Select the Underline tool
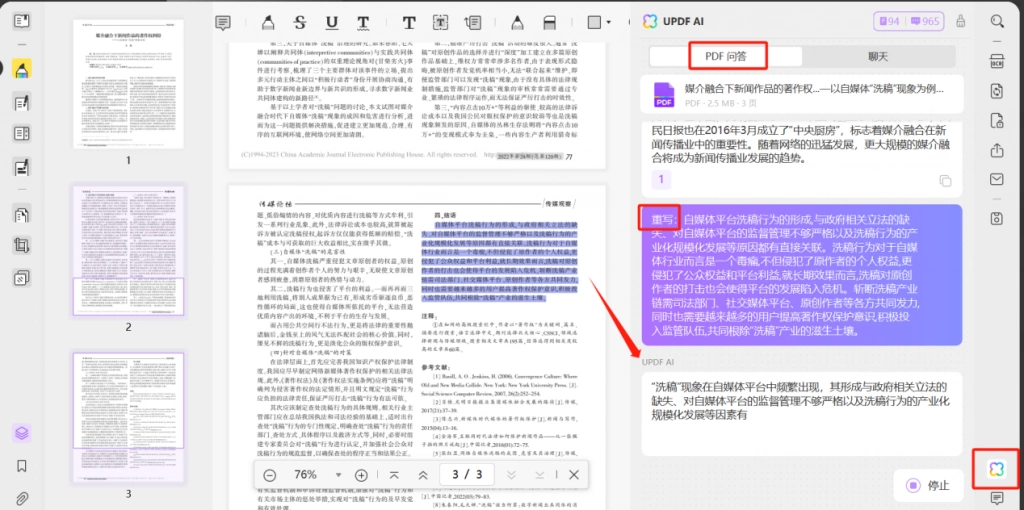1024x510 pixels. point(332,23)
